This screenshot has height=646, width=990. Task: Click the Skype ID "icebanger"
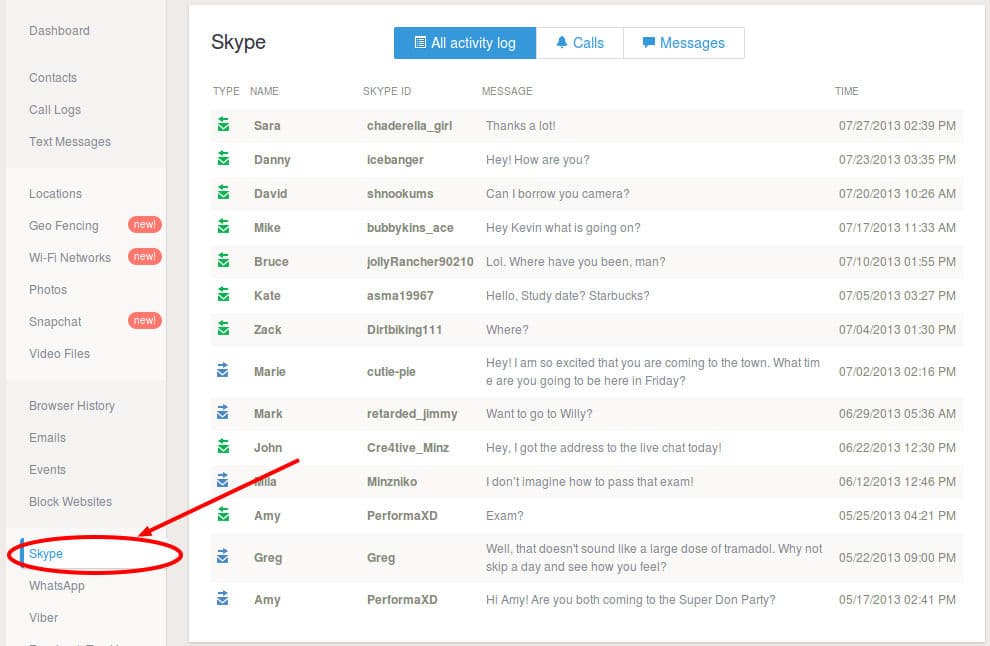[x=395, y=160]
